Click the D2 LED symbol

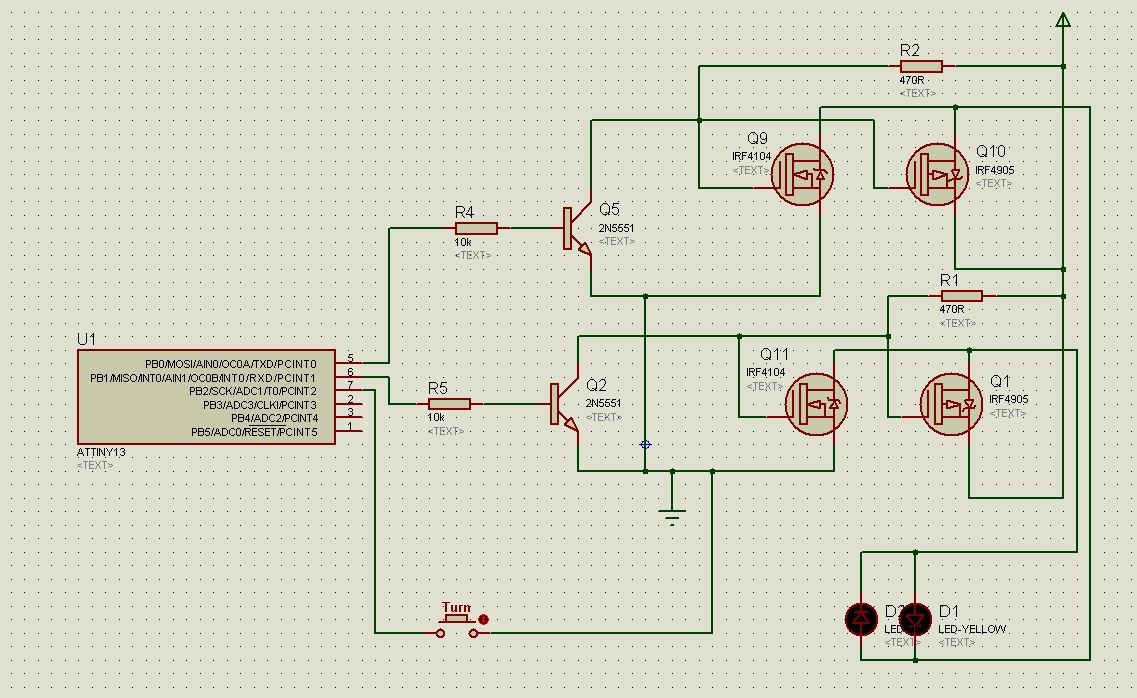861,620
